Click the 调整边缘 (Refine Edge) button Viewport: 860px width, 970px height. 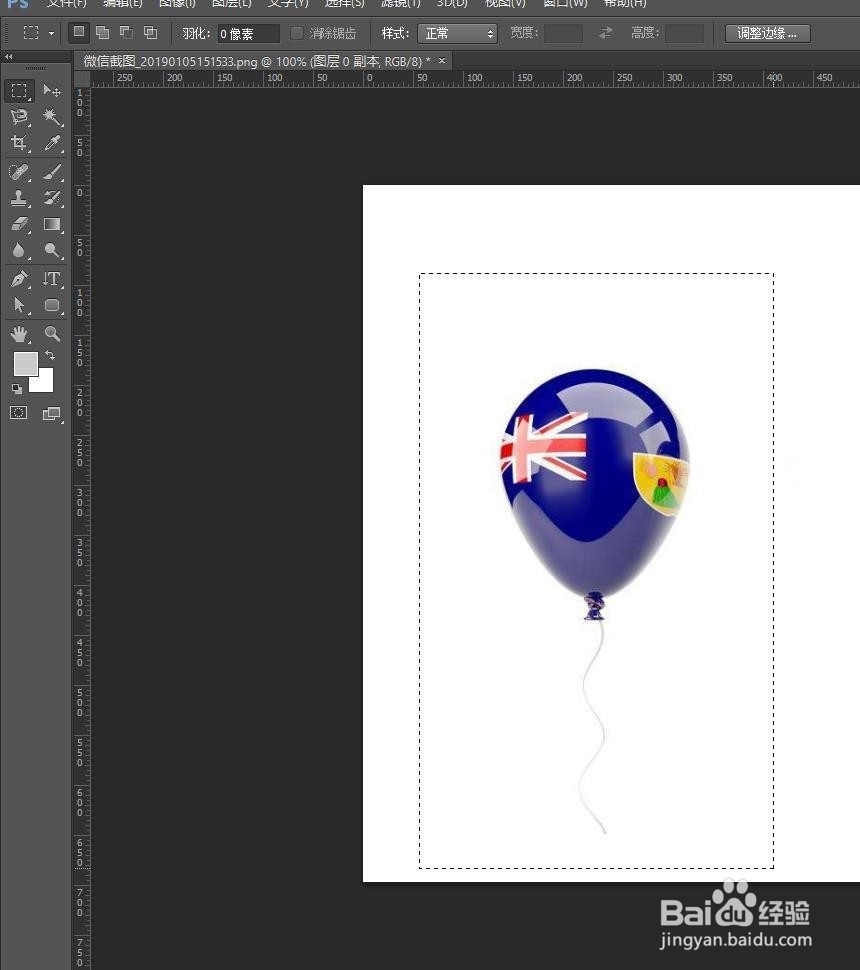tap(767, 33)
